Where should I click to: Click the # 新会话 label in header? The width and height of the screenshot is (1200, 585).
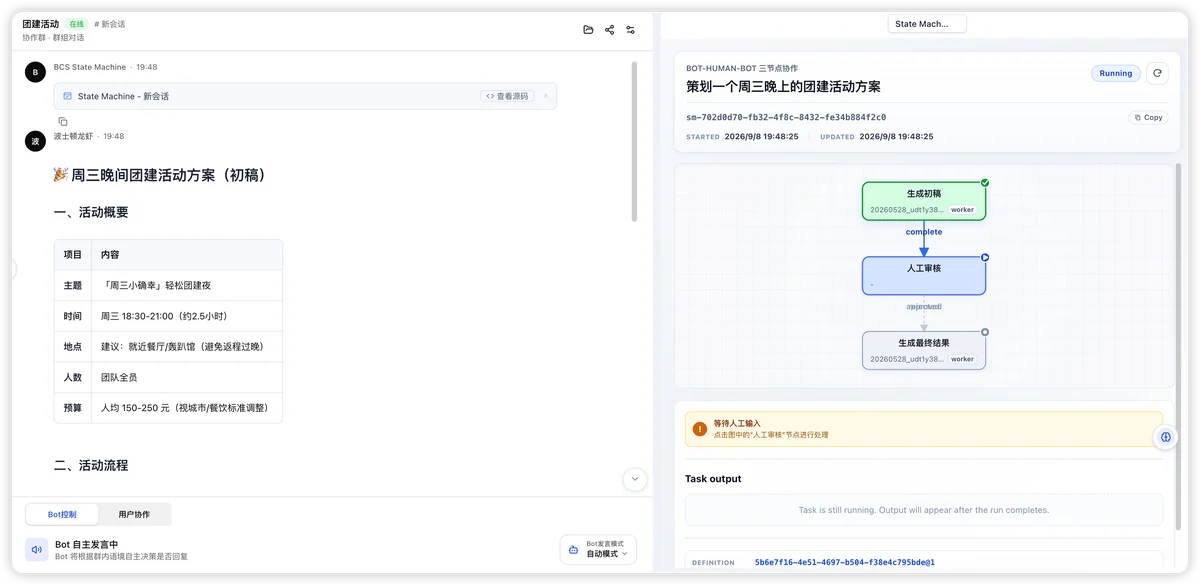click(110, 24)
